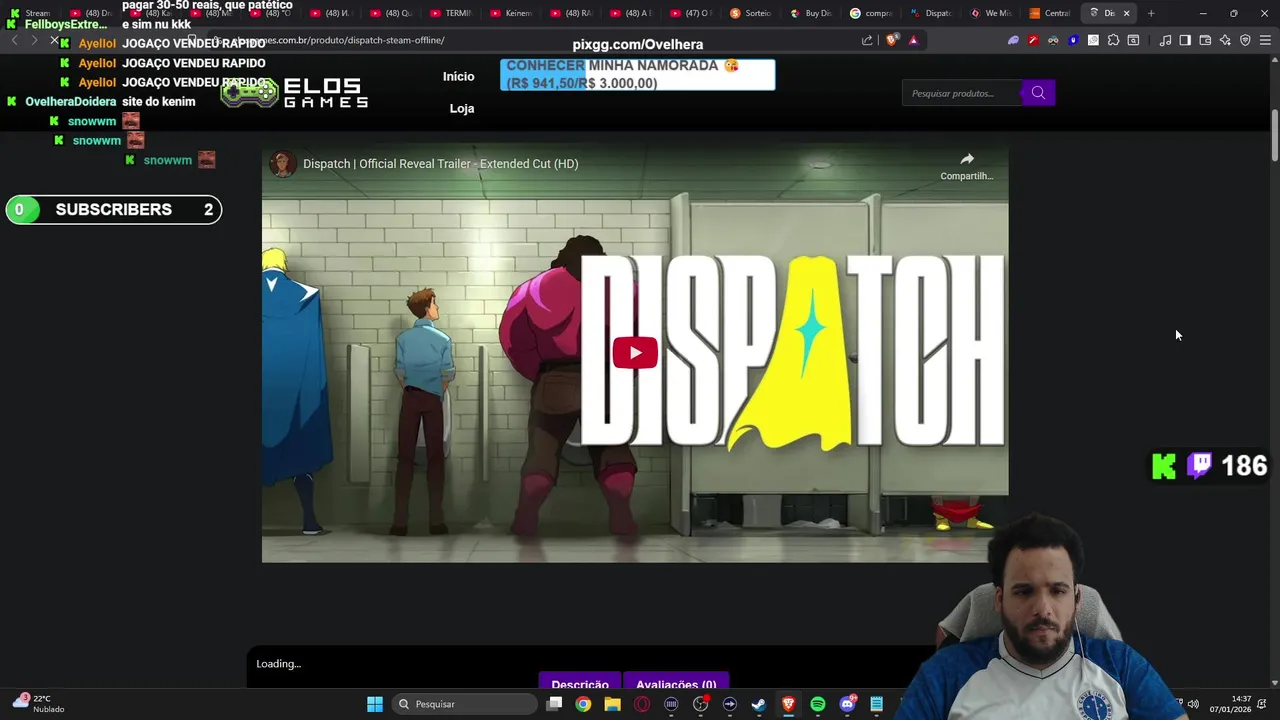
Task: Click the browser share page icon
Action: pyautogui.click(x=867, y=40)
